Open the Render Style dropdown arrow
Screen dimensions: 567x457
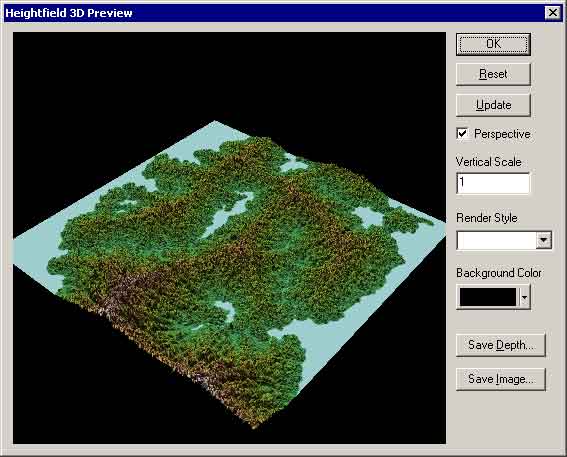click(x=543, y=240)
